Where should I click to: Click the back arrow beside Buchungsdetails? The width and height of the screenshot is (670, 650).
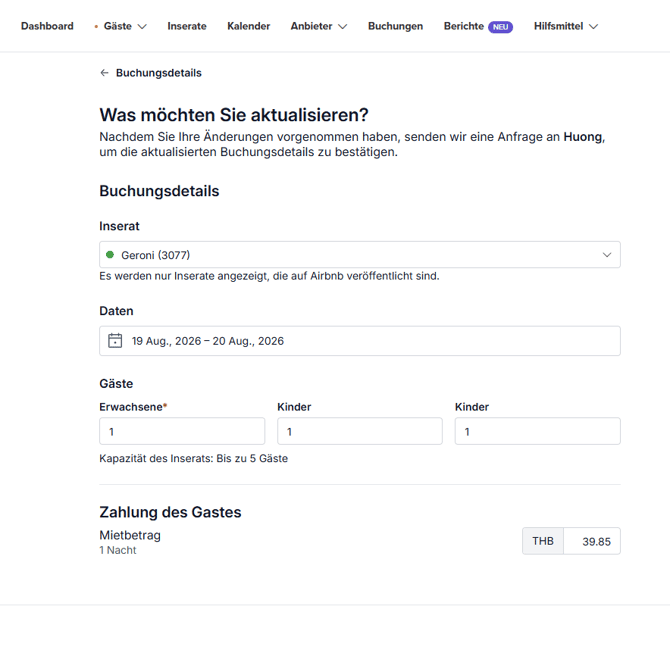coord(104,73)
